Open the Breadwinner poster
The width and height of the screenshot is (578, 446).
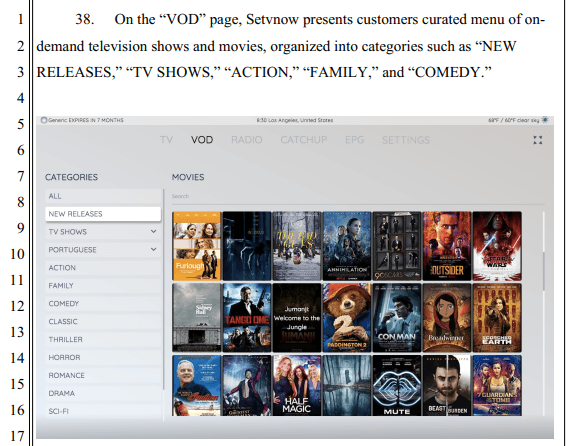coord(447,318)
